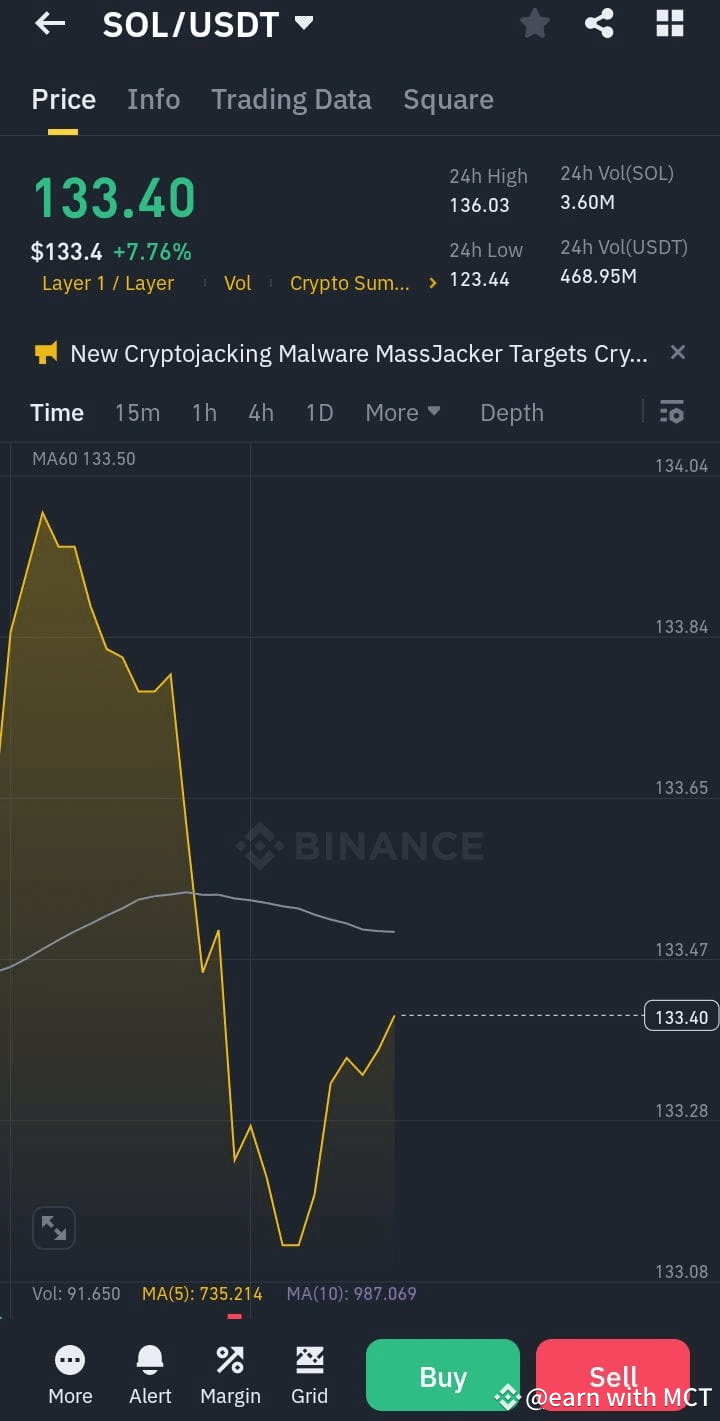Add SOL/USDT to favorites via star icon
Screen dimensions: 720x1421
point(534,23)
